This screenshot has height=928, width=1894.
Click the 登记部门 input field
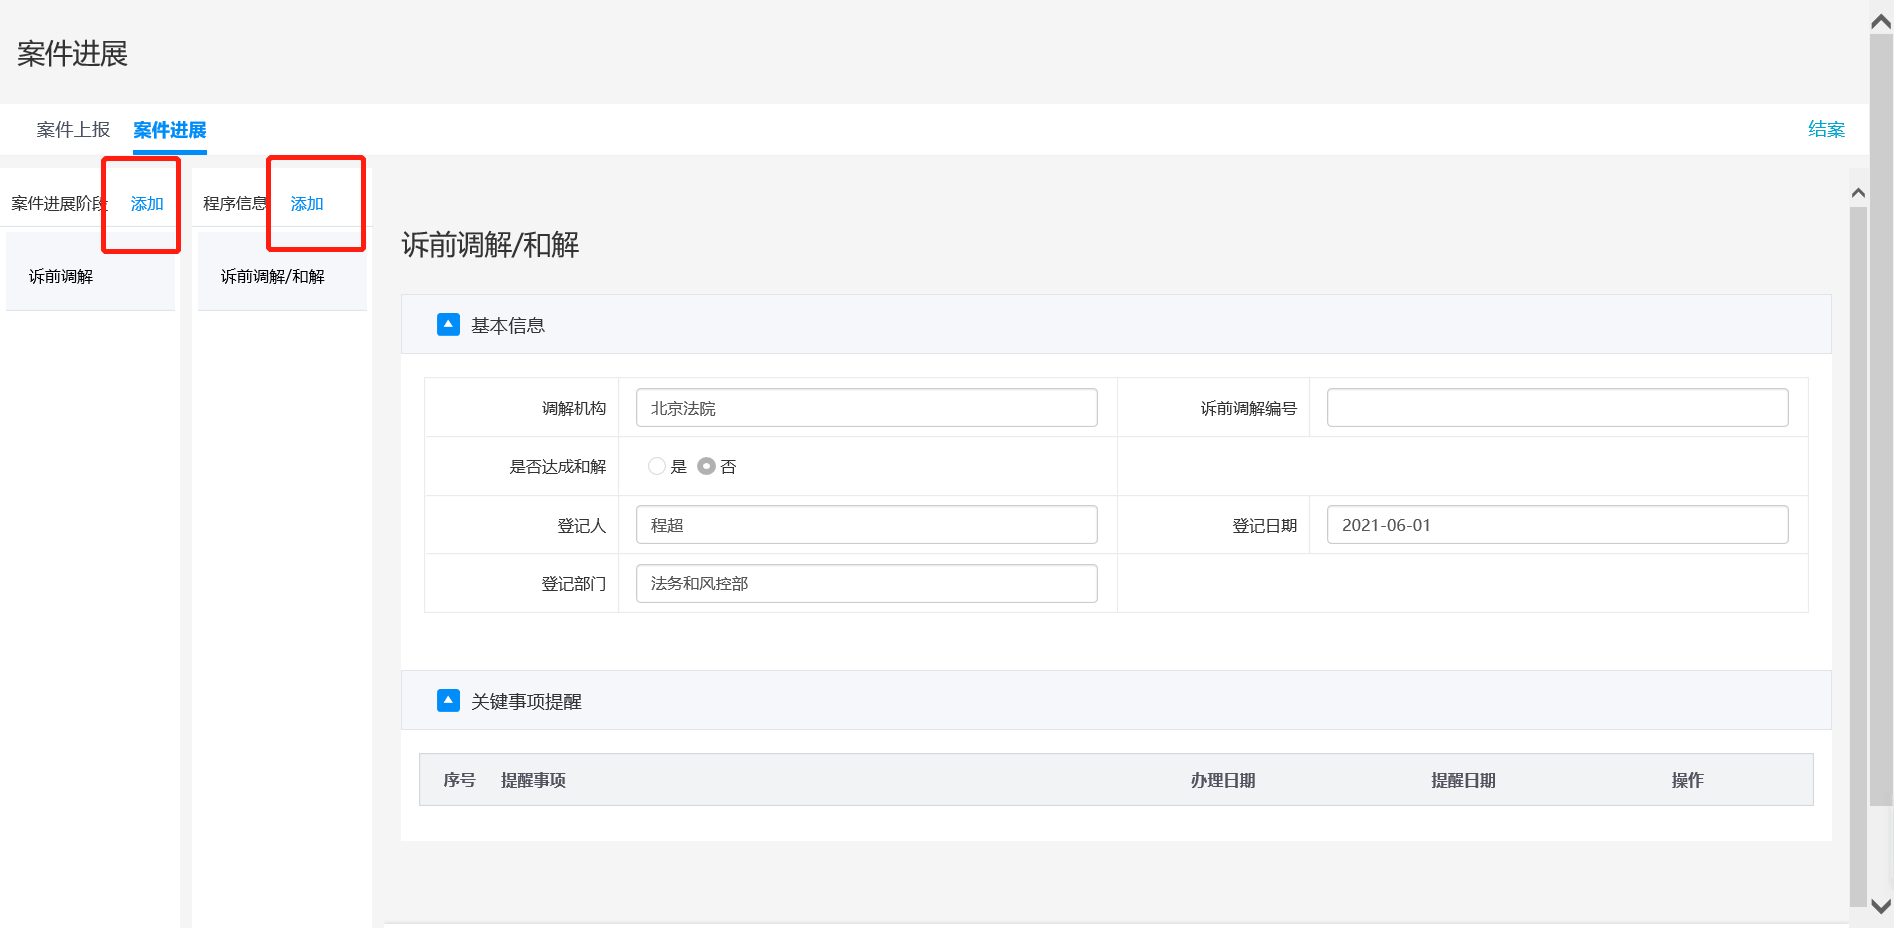click(x=866, y=583)
